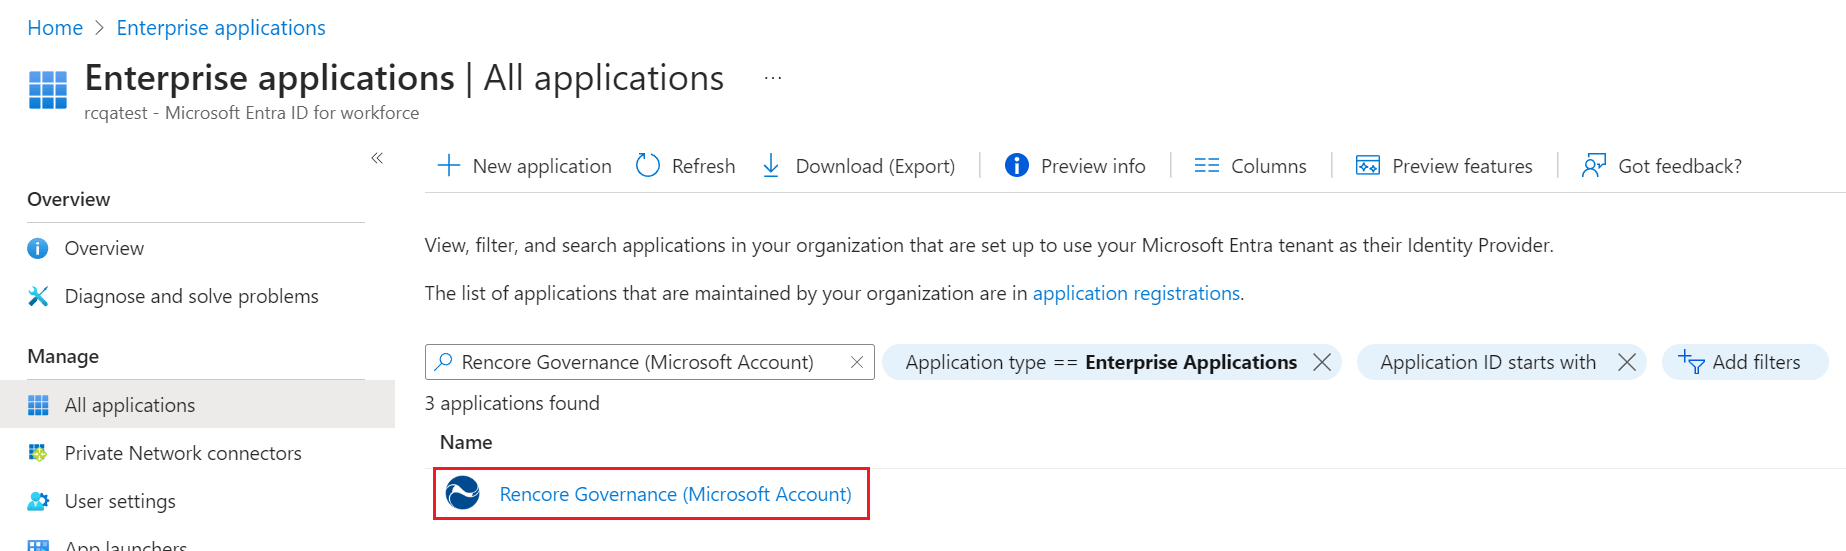
Task: Click the All applications grid icon
Action: (x=38, y=405)
